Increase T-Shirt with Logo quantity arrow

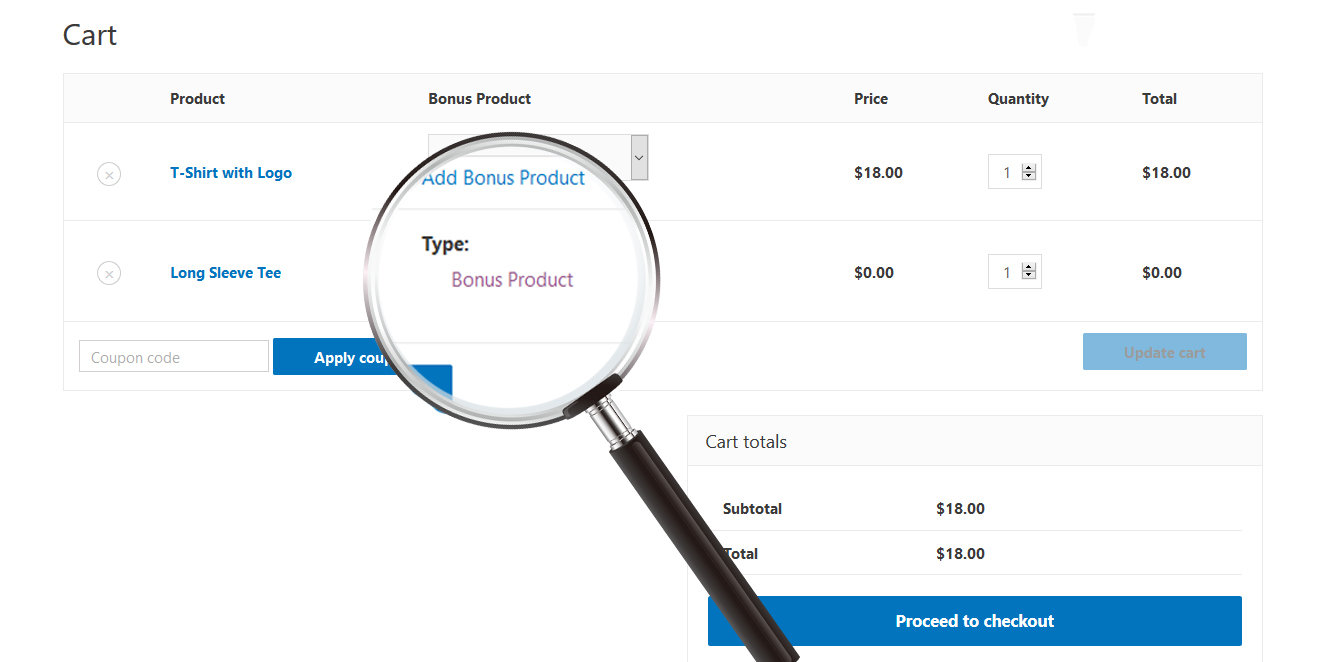pyautogui.click(x=1029, y=168)
